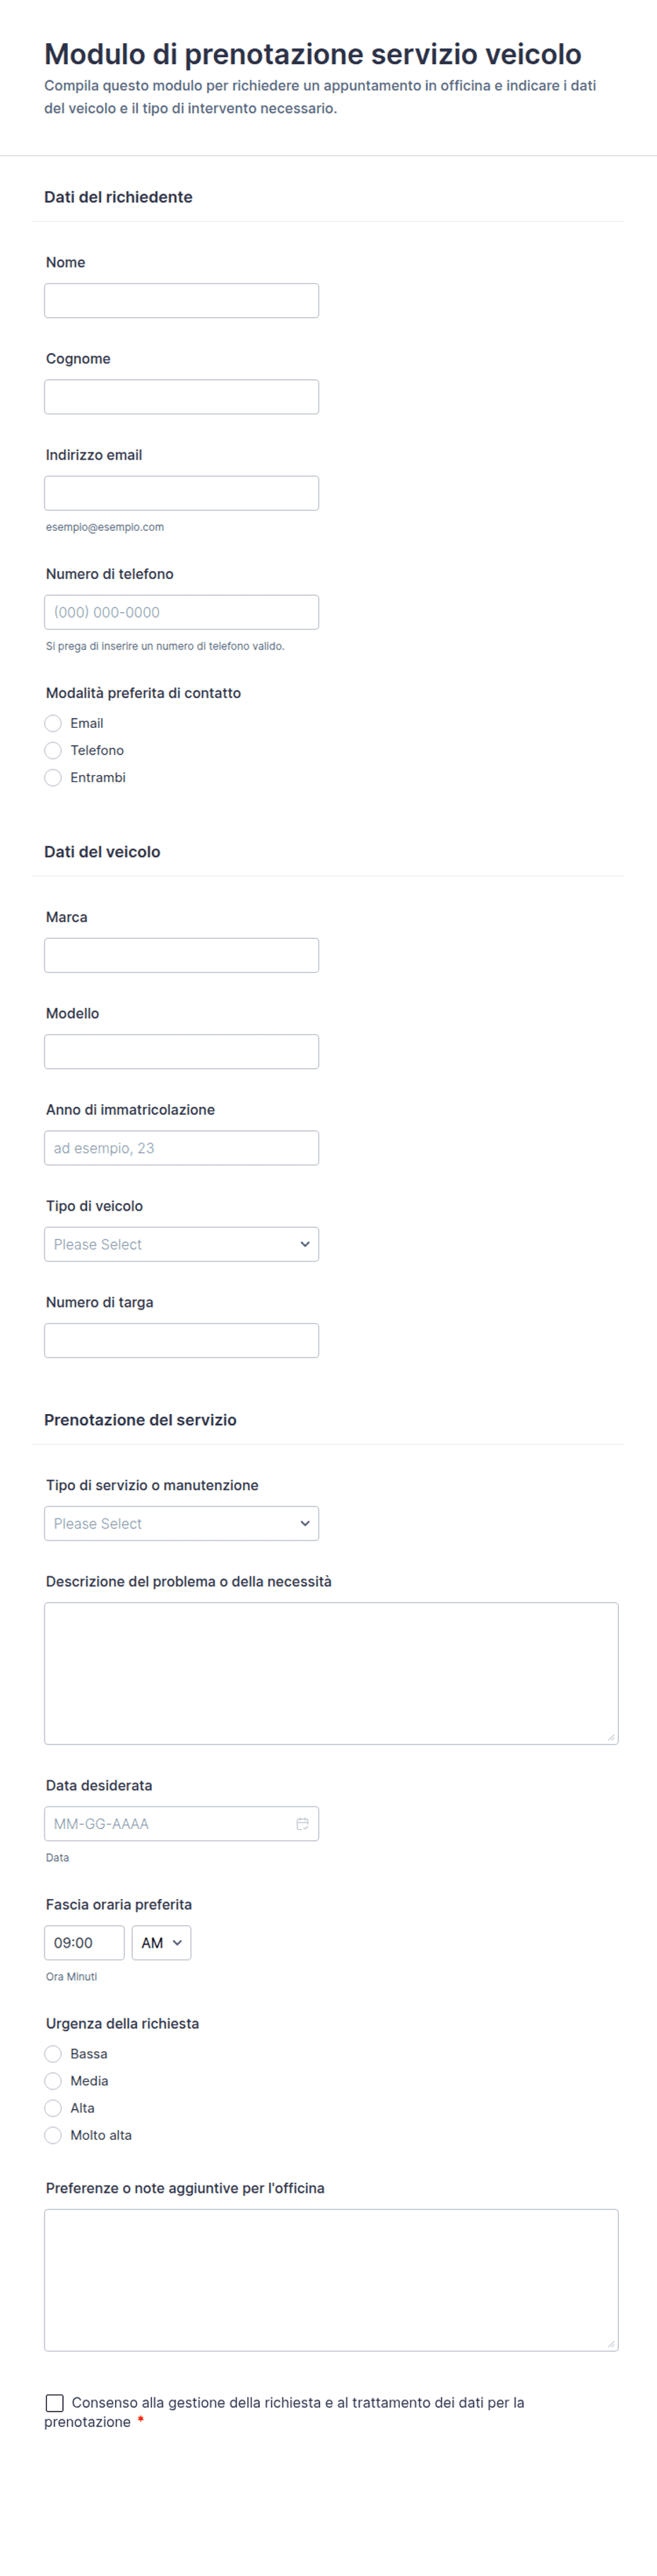Select Entrambi contact option

[x=54, y=777]
